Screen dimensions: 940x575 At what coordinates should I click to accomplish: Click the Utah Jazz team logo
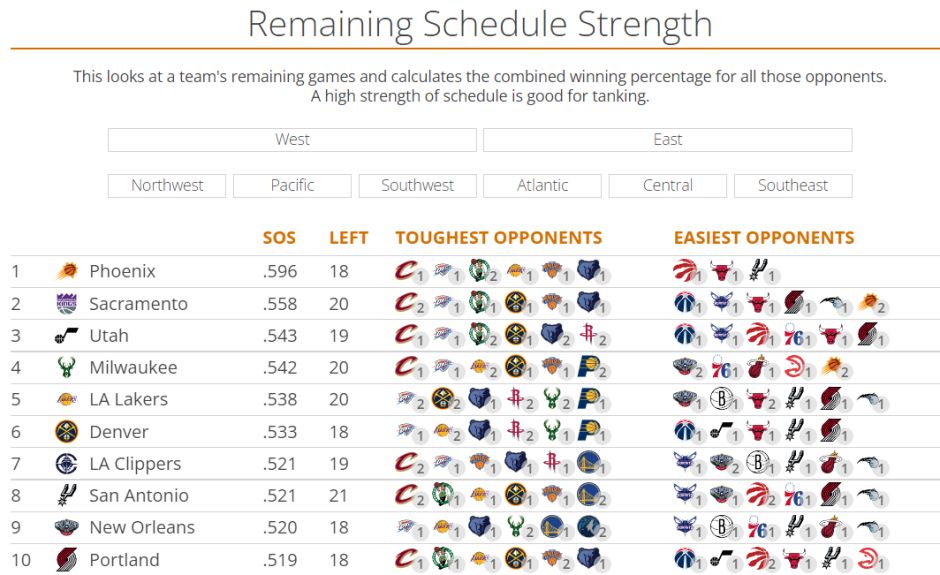point(67,336)
